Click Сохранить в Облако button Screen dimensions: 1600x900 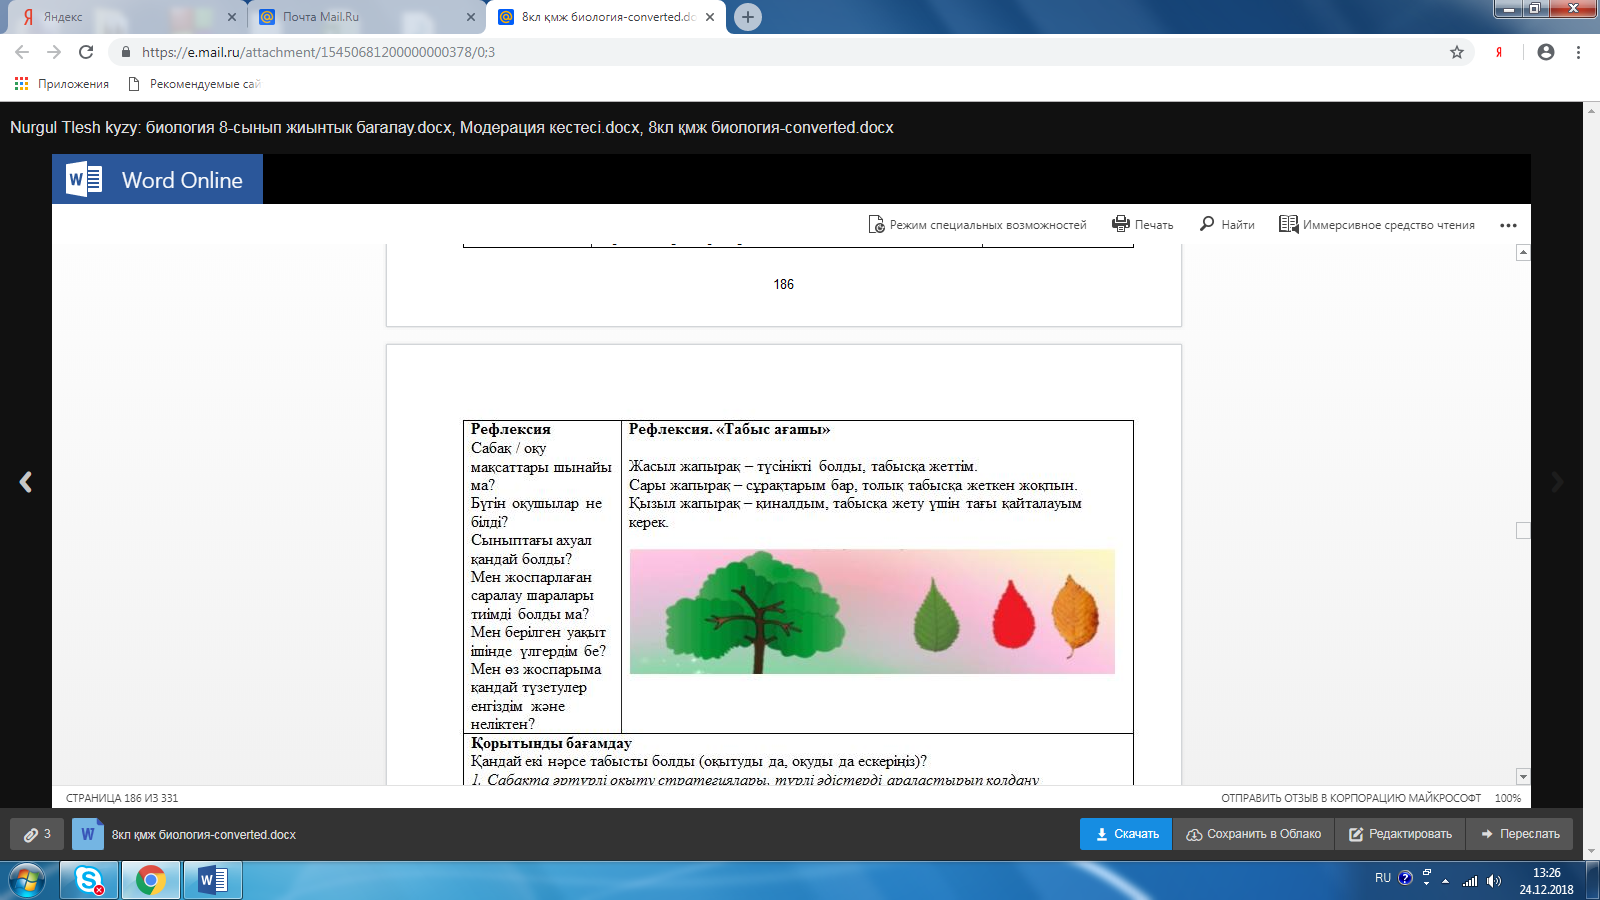[x=1253, y=834]
